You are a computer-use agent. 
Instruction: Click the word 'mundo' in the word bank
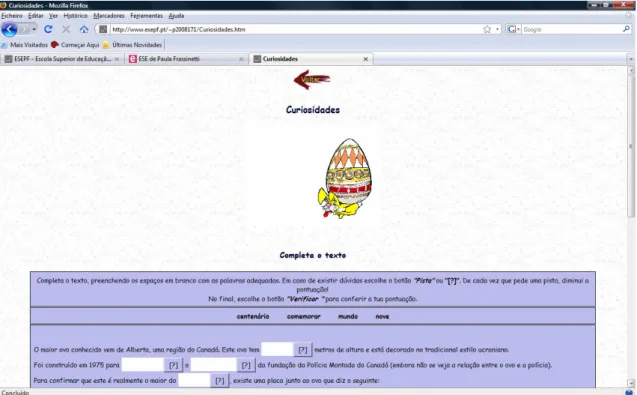coord(348,316)
